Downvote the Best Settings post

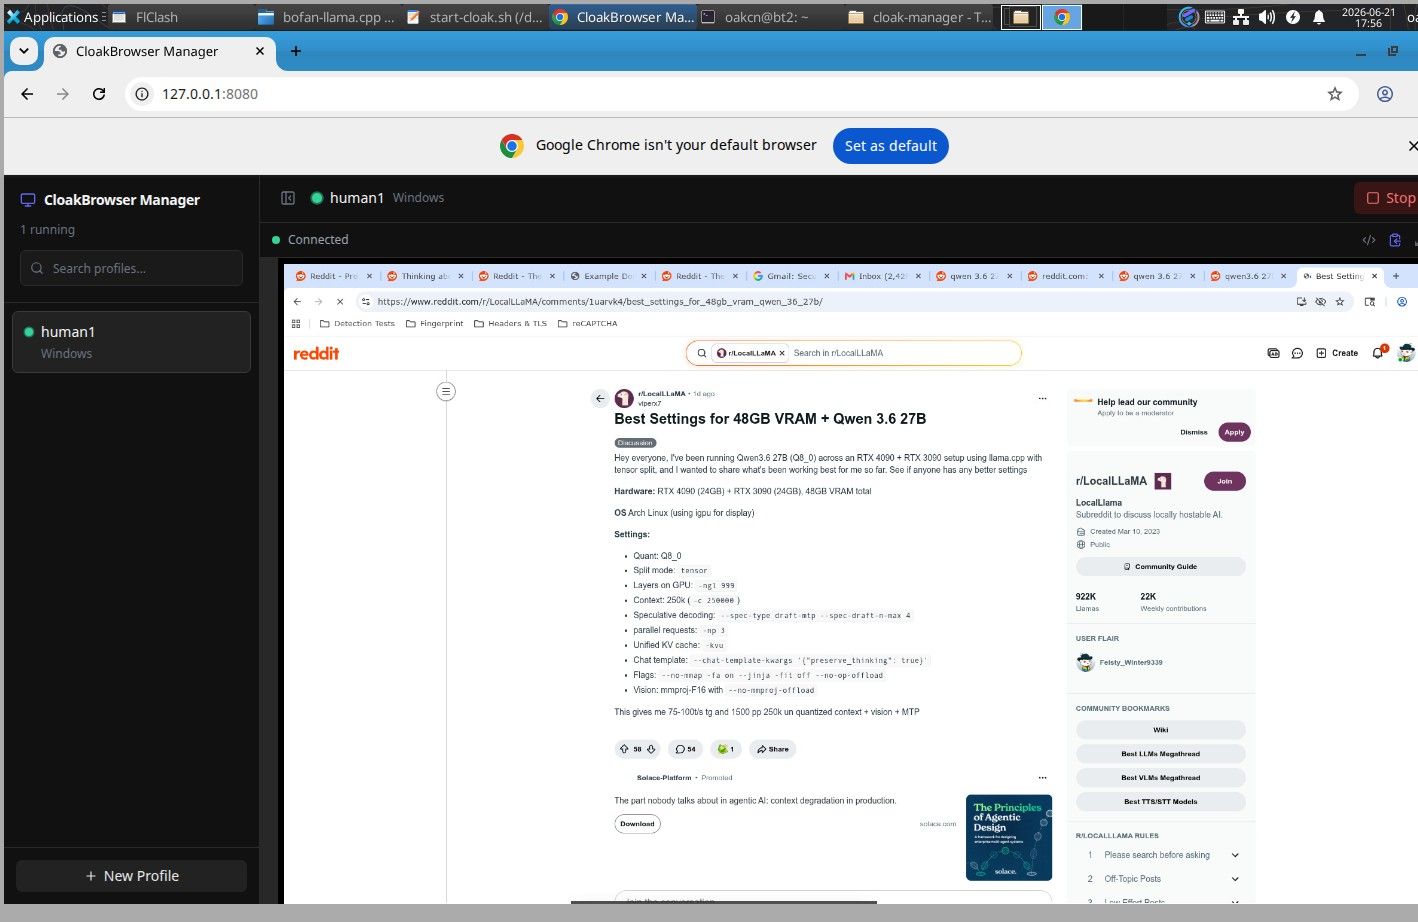(x=651, y=749)
